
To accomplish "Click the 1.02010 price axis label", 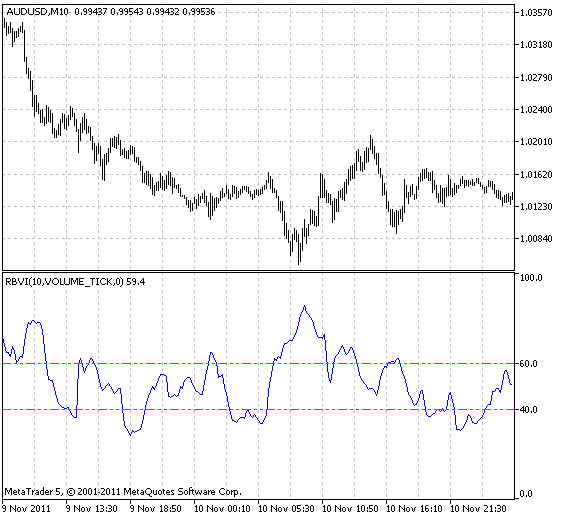I will point(536,142).
